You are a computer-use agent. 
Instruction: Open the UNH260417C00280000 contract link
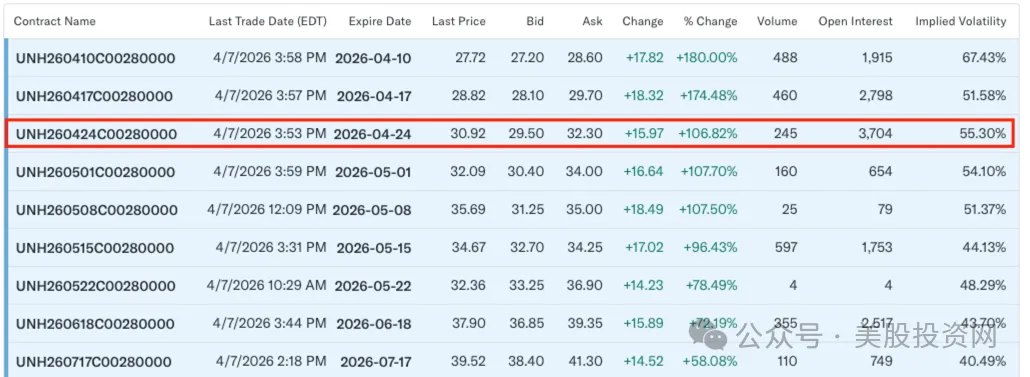[x=94, y=97]
